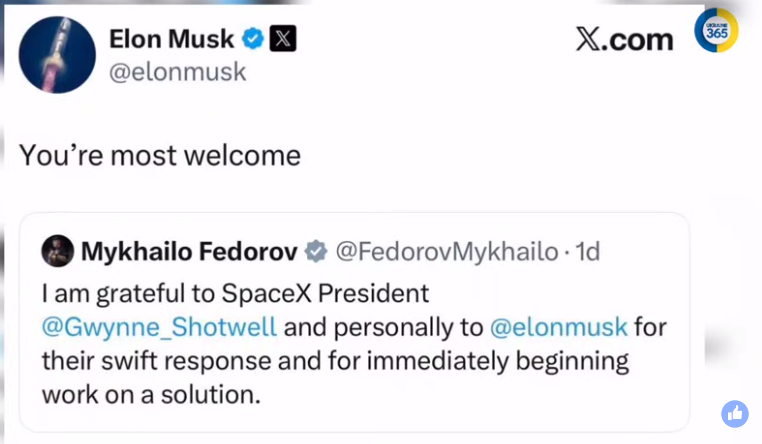Image resolution: width=762 pixels, height=444 pixels.
Task: Click Elon Musk's rocket profile picture
Action: (57, 55)
